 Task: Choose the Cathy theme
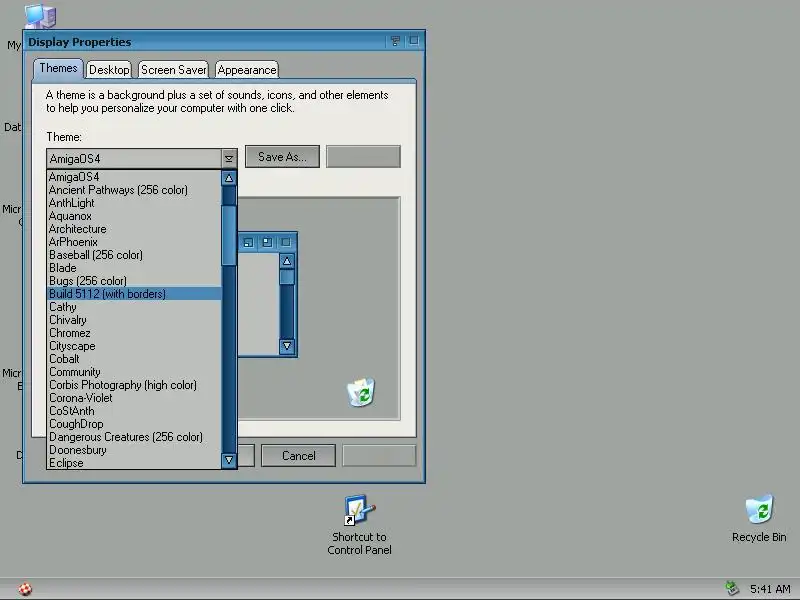[134, 307]
